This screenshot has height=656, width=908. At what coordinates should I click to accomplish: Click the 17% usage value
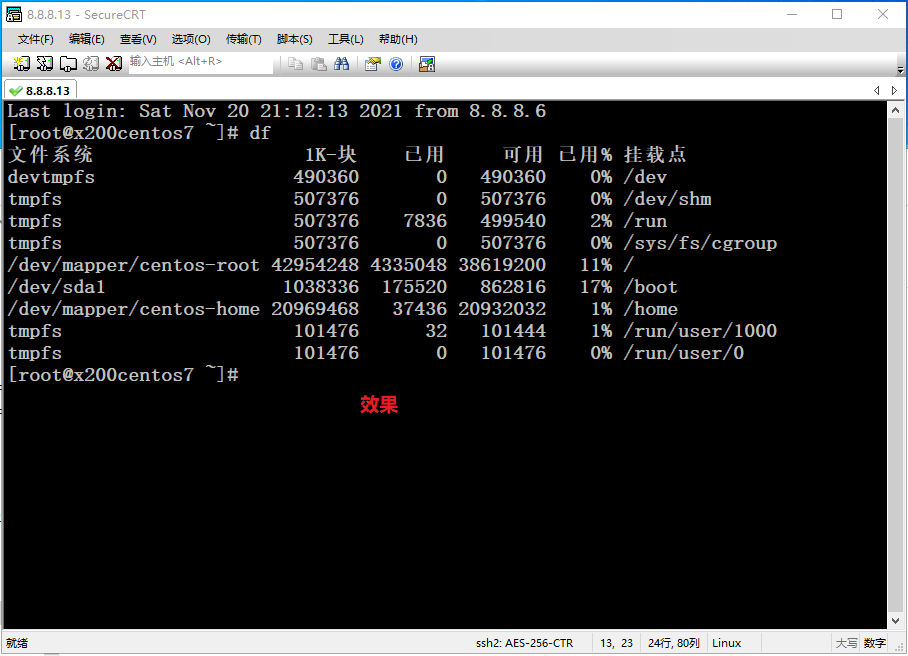click(596, 287)
